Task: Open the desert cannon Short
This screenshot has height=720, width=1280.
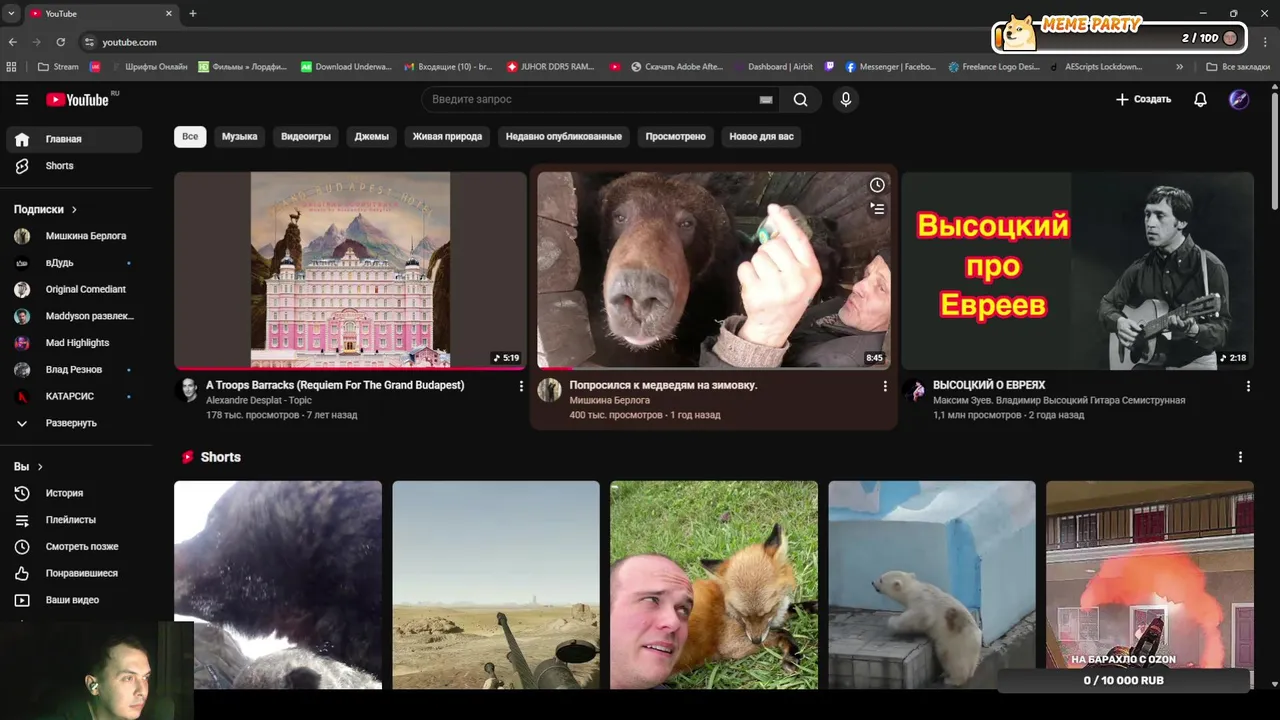Action: 496,585
